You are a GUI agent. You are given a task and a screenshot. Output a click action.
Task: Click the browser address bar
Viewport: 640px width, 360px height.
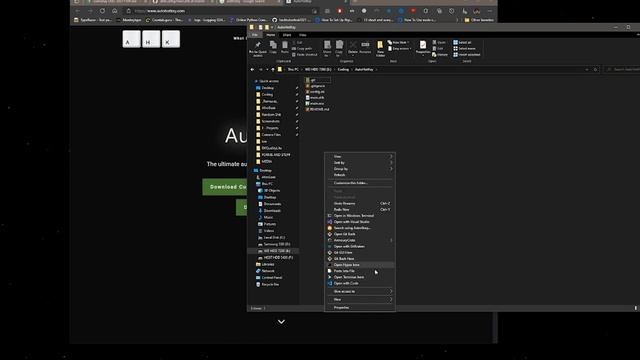tap(220, 11)
